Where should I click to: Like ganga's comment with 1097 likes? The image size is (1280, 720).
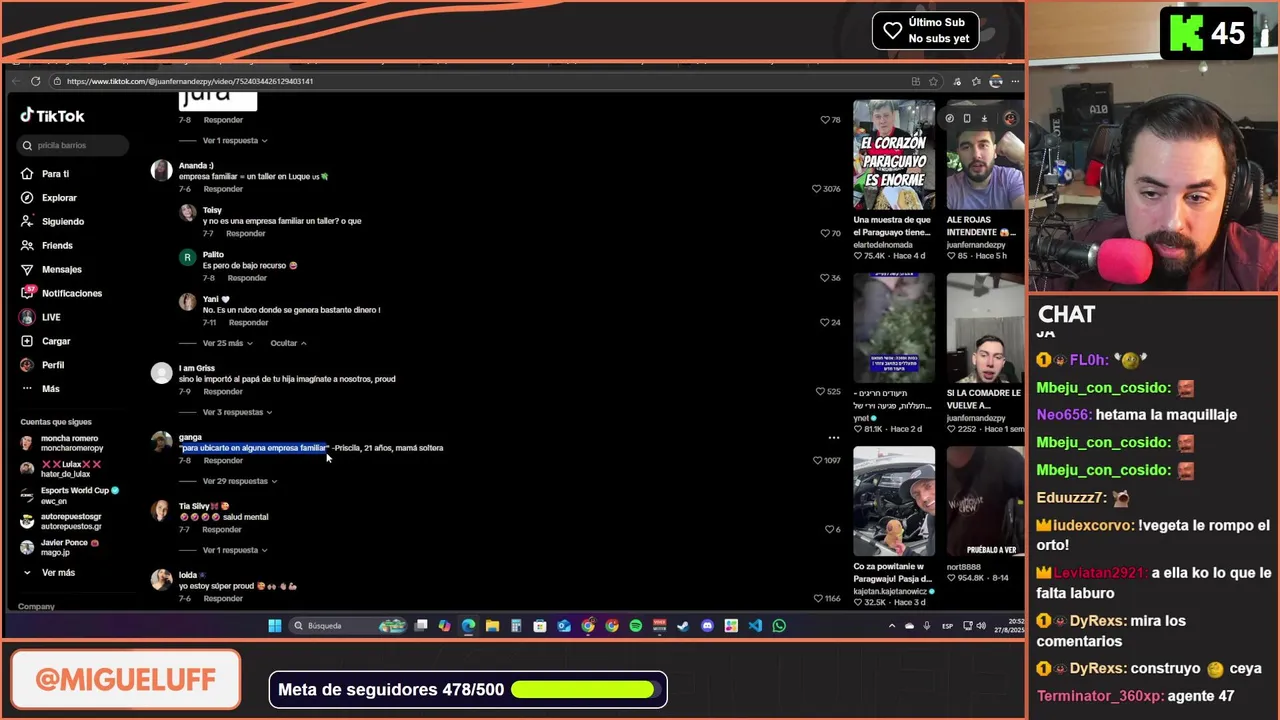tap(817, 460)
